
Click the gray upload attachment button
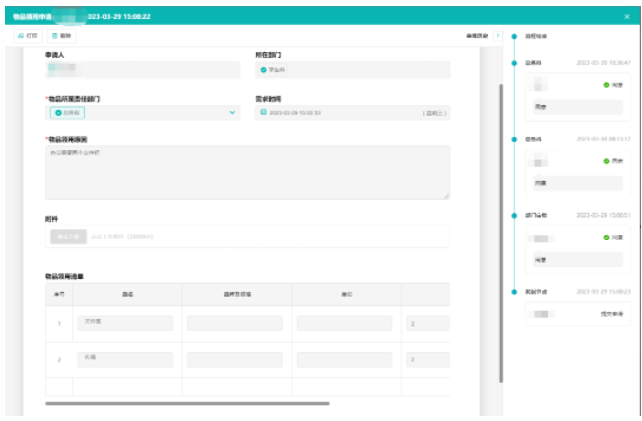(x=68, y=236)
